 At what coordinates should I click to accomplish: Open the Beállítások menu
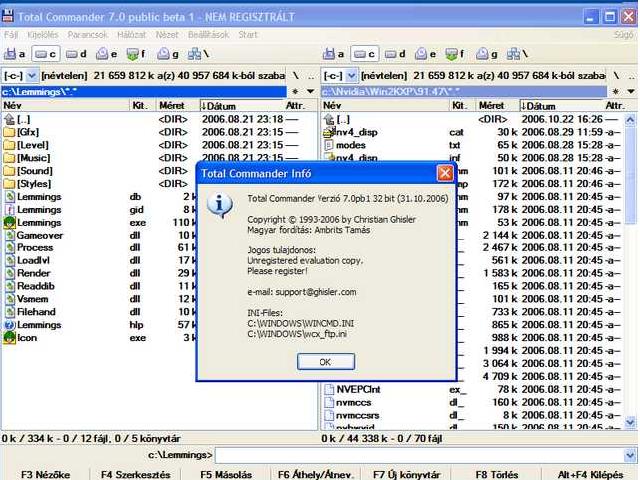click(x=209, y=35)
